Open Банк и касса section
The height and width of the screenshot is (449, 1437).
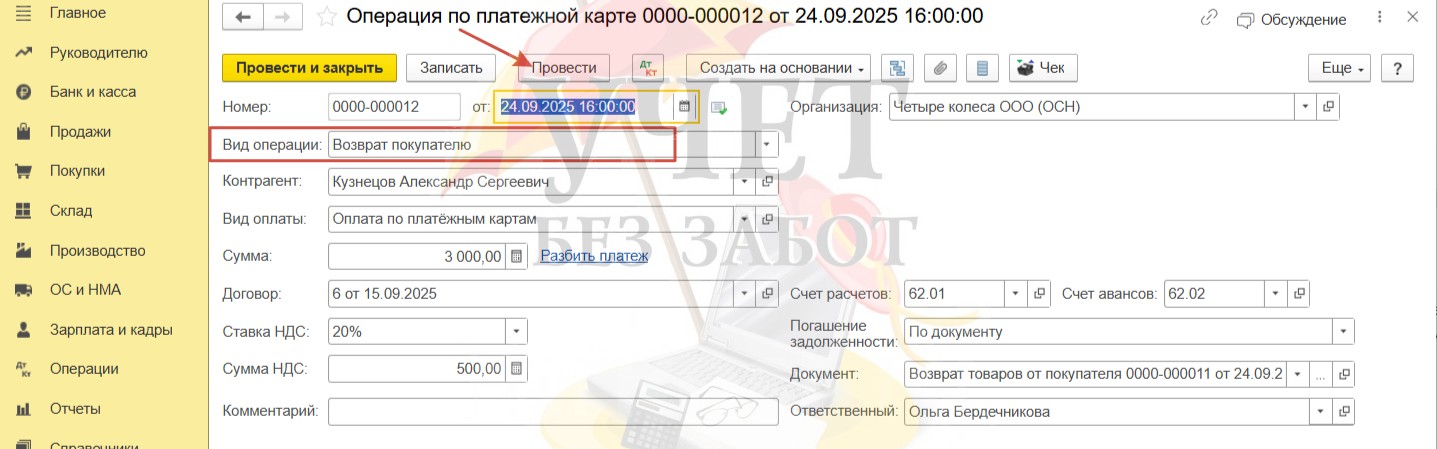[x=93, y=92]
